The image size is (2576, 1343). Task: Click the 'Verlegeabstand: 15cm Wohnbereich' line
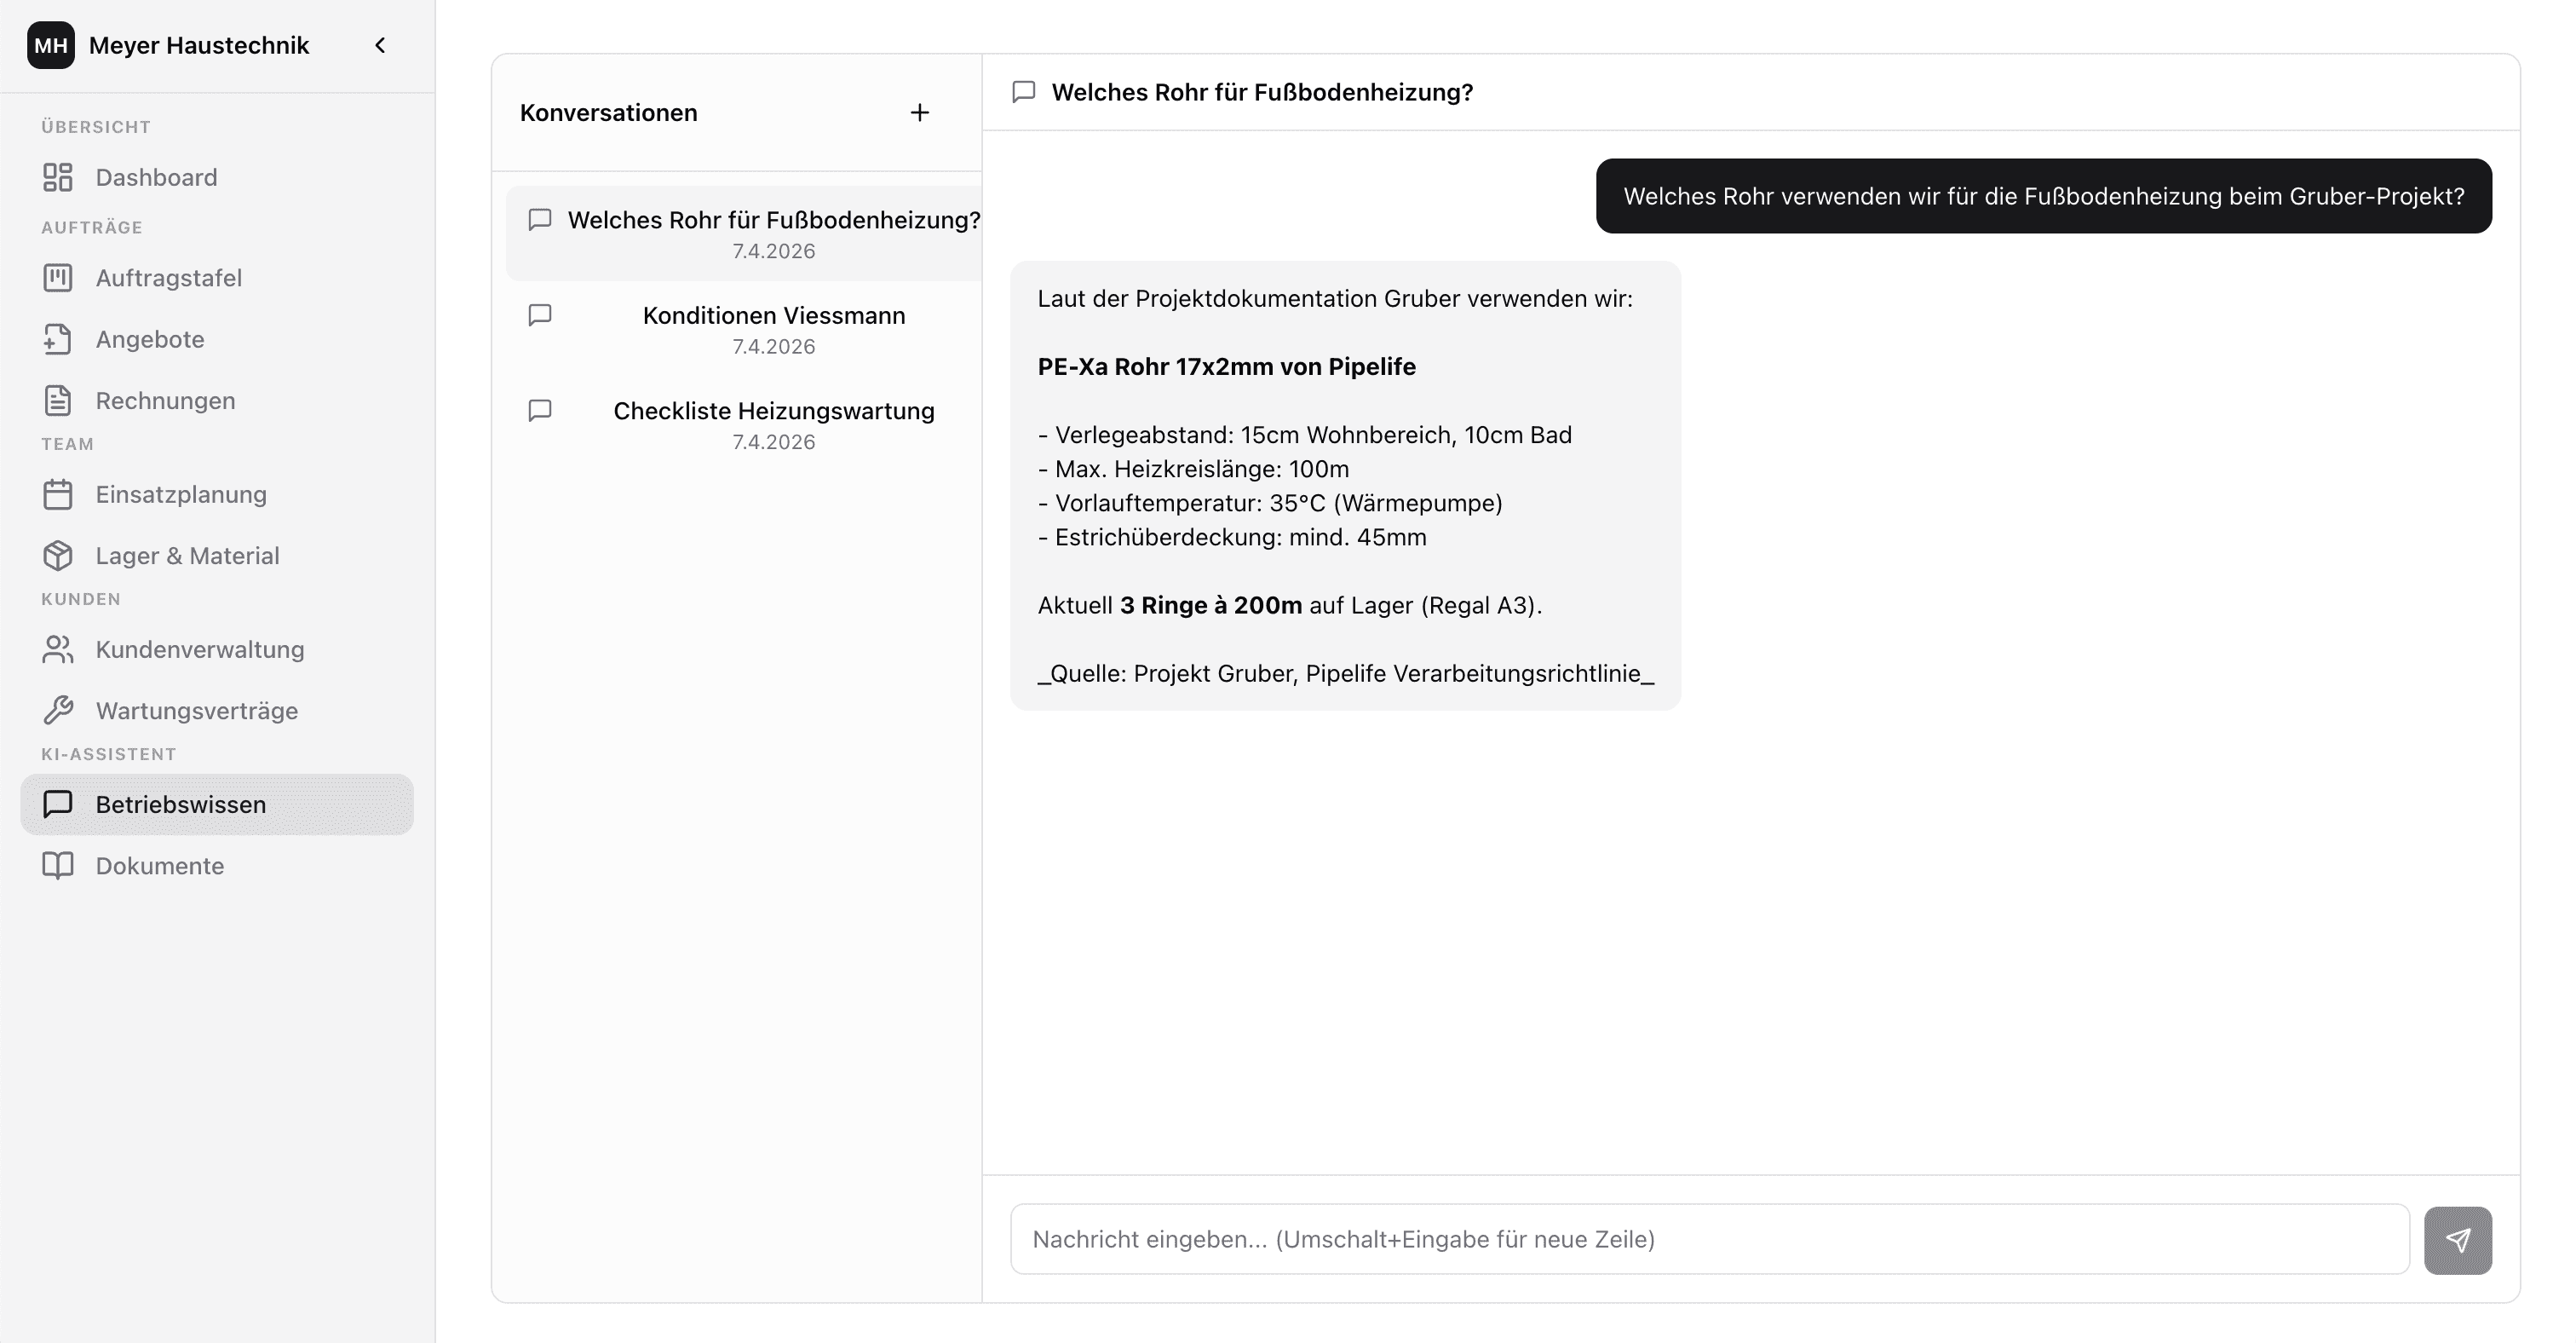click(x=1305, y=435)
